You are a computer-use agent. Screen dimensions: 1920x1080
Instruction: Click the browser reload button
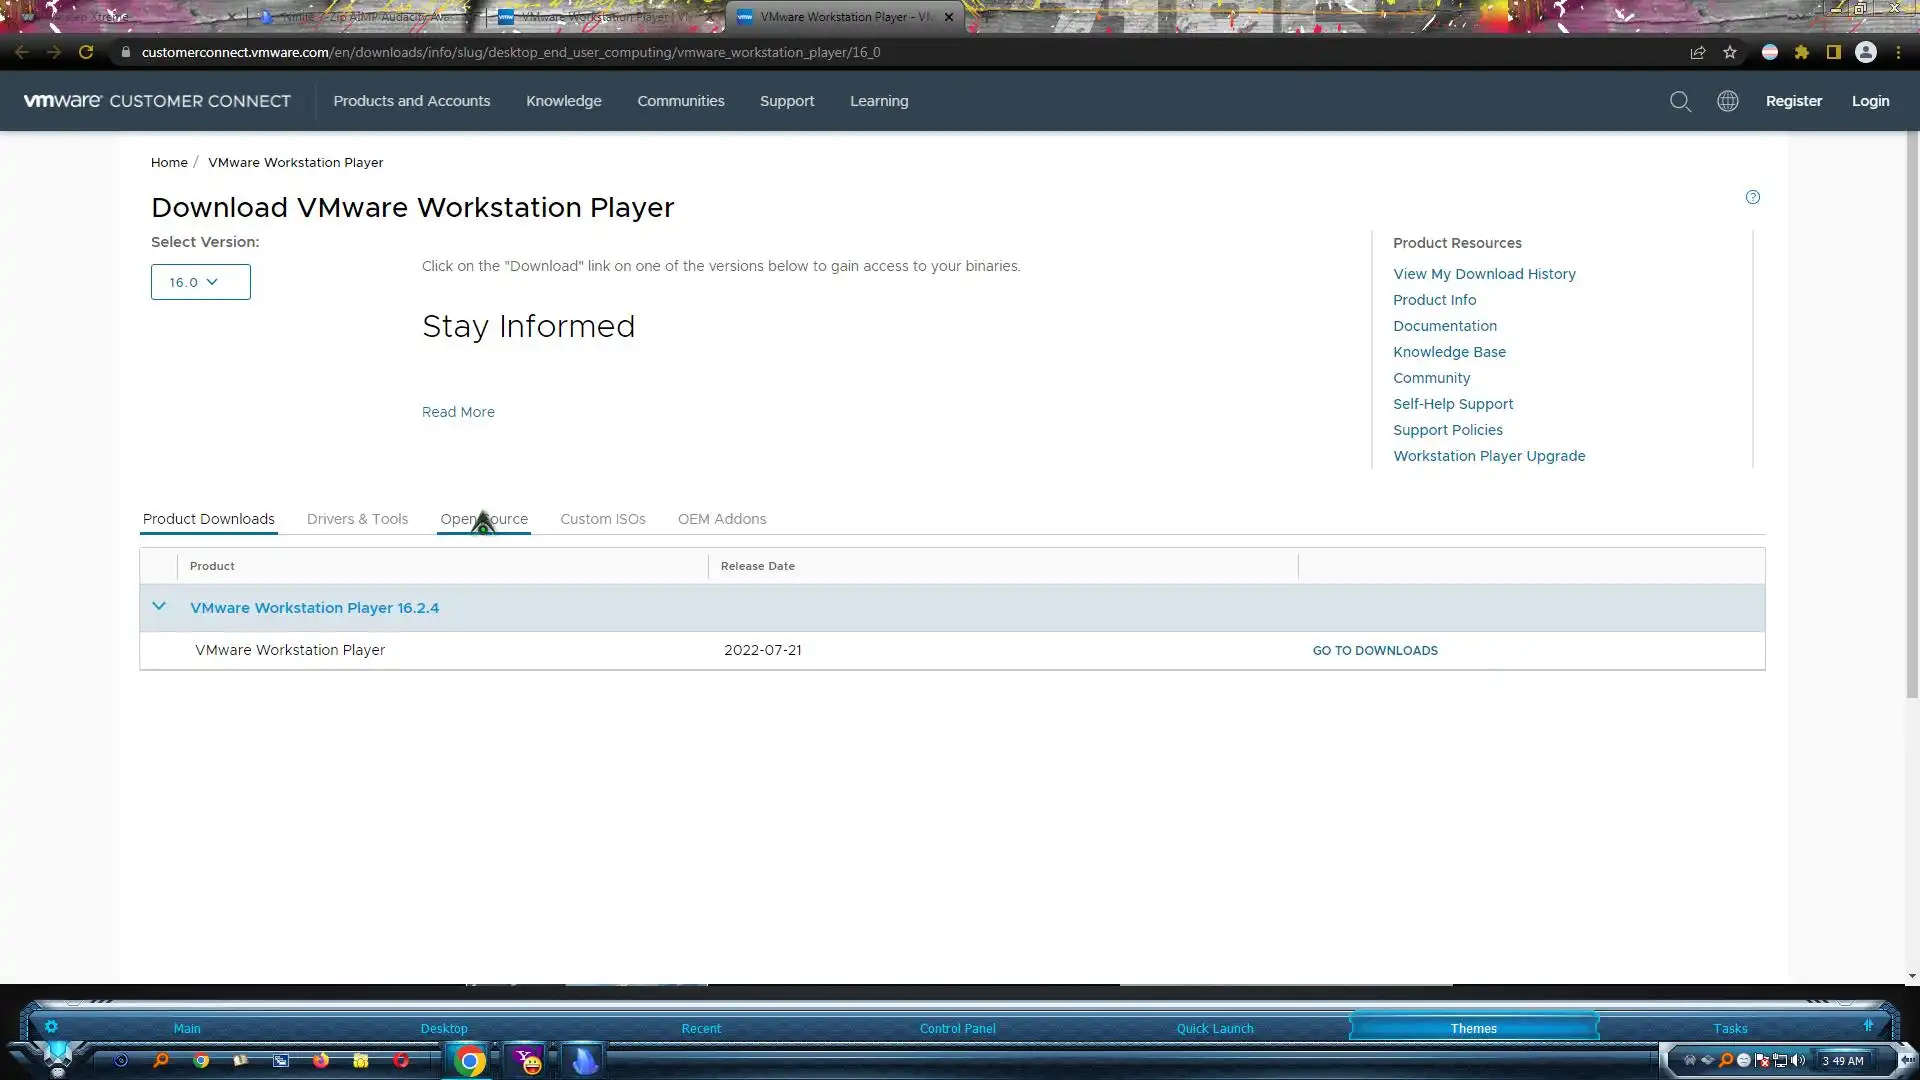tap(86, 52)
